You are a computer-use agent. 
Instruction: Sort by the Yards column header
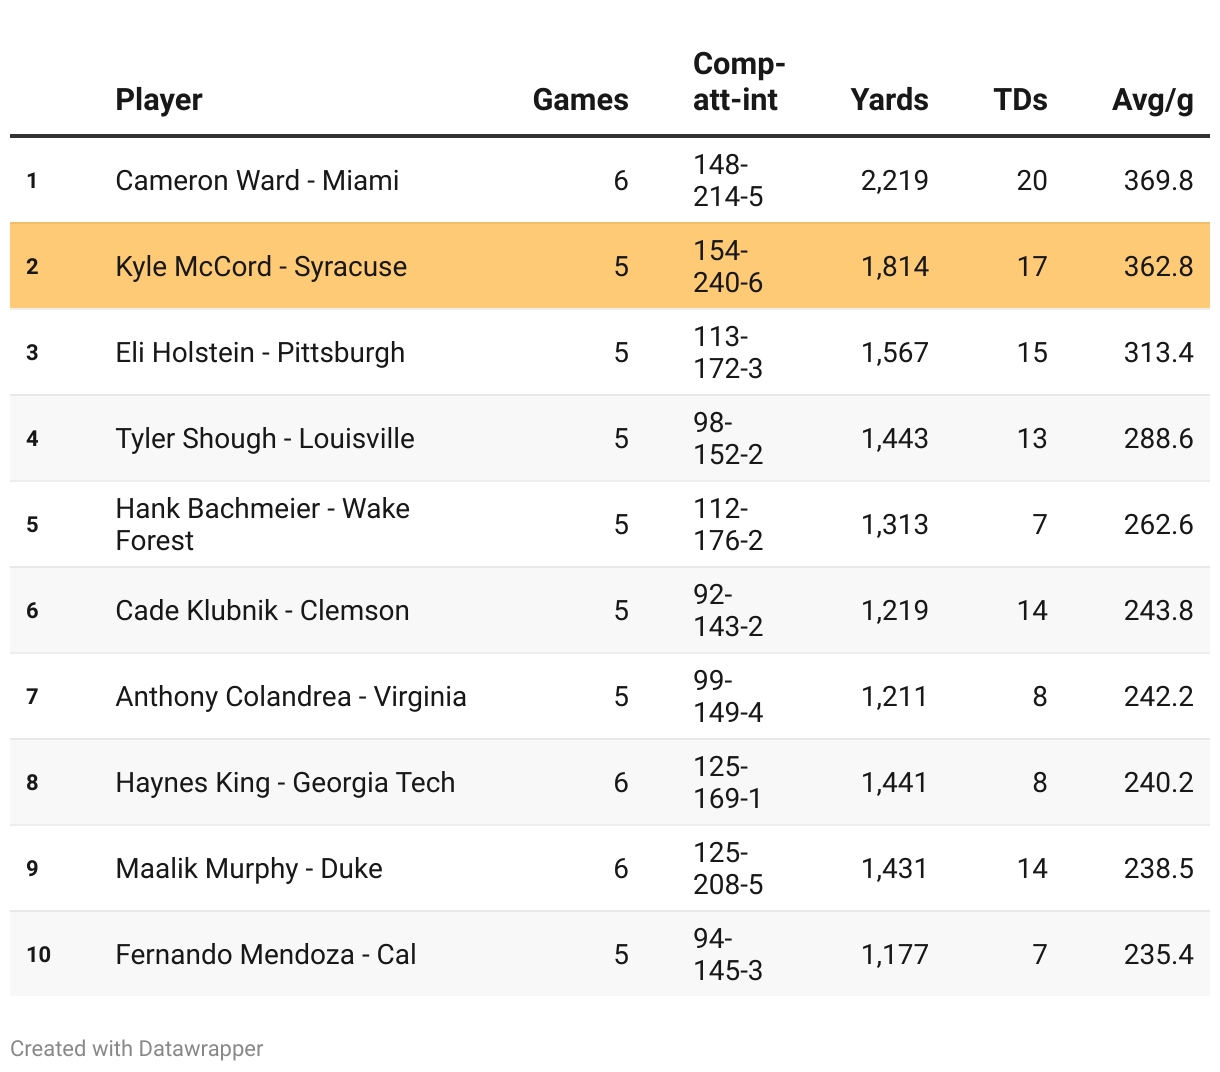(889, 100)
